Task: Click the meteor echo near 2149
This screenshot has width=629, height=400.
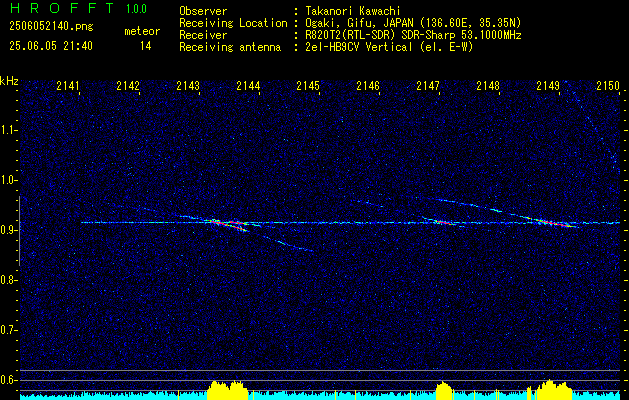Action: click(552, 223)
